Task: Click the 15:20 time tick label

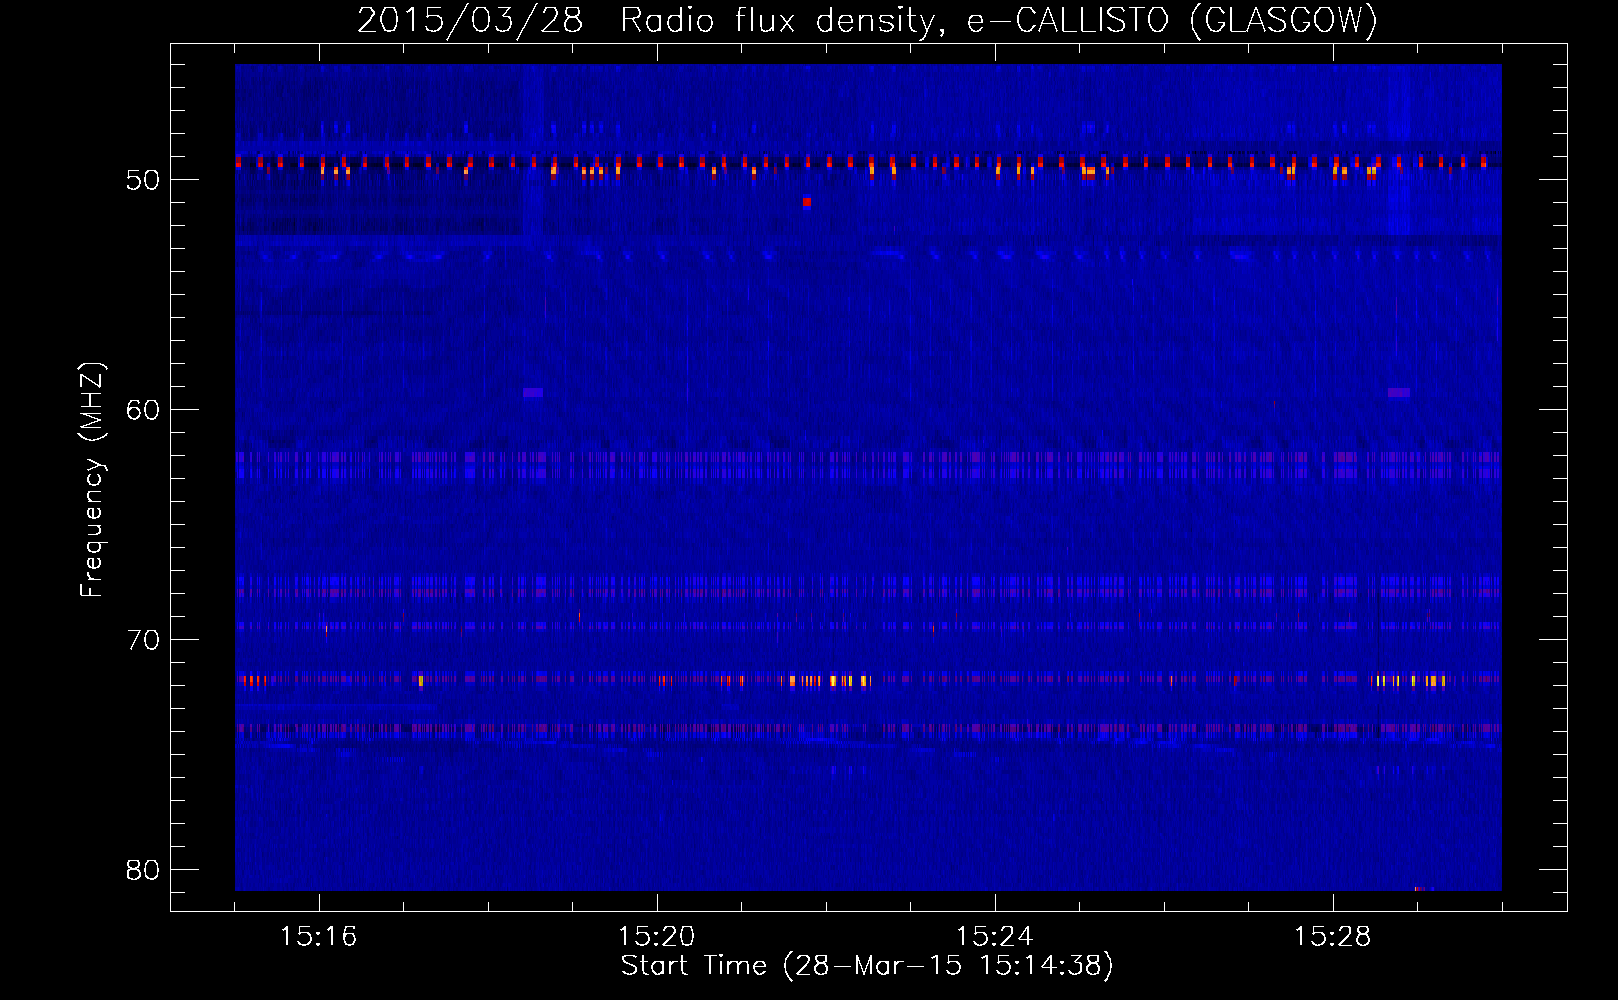Action: point(656,937)
